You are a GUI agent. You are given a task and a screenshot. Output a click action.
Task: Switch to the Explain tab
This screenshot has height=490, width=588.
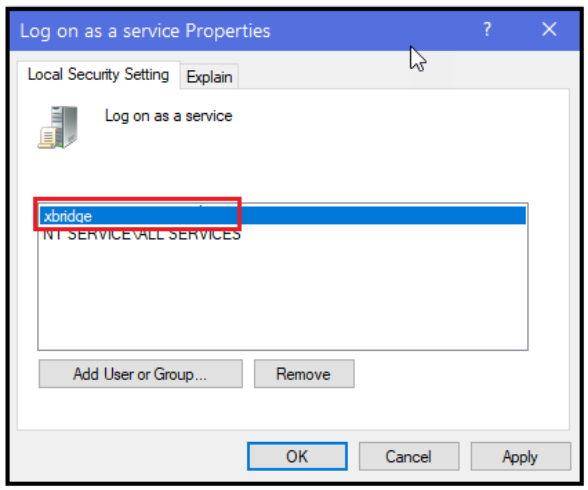click(209, 77)
